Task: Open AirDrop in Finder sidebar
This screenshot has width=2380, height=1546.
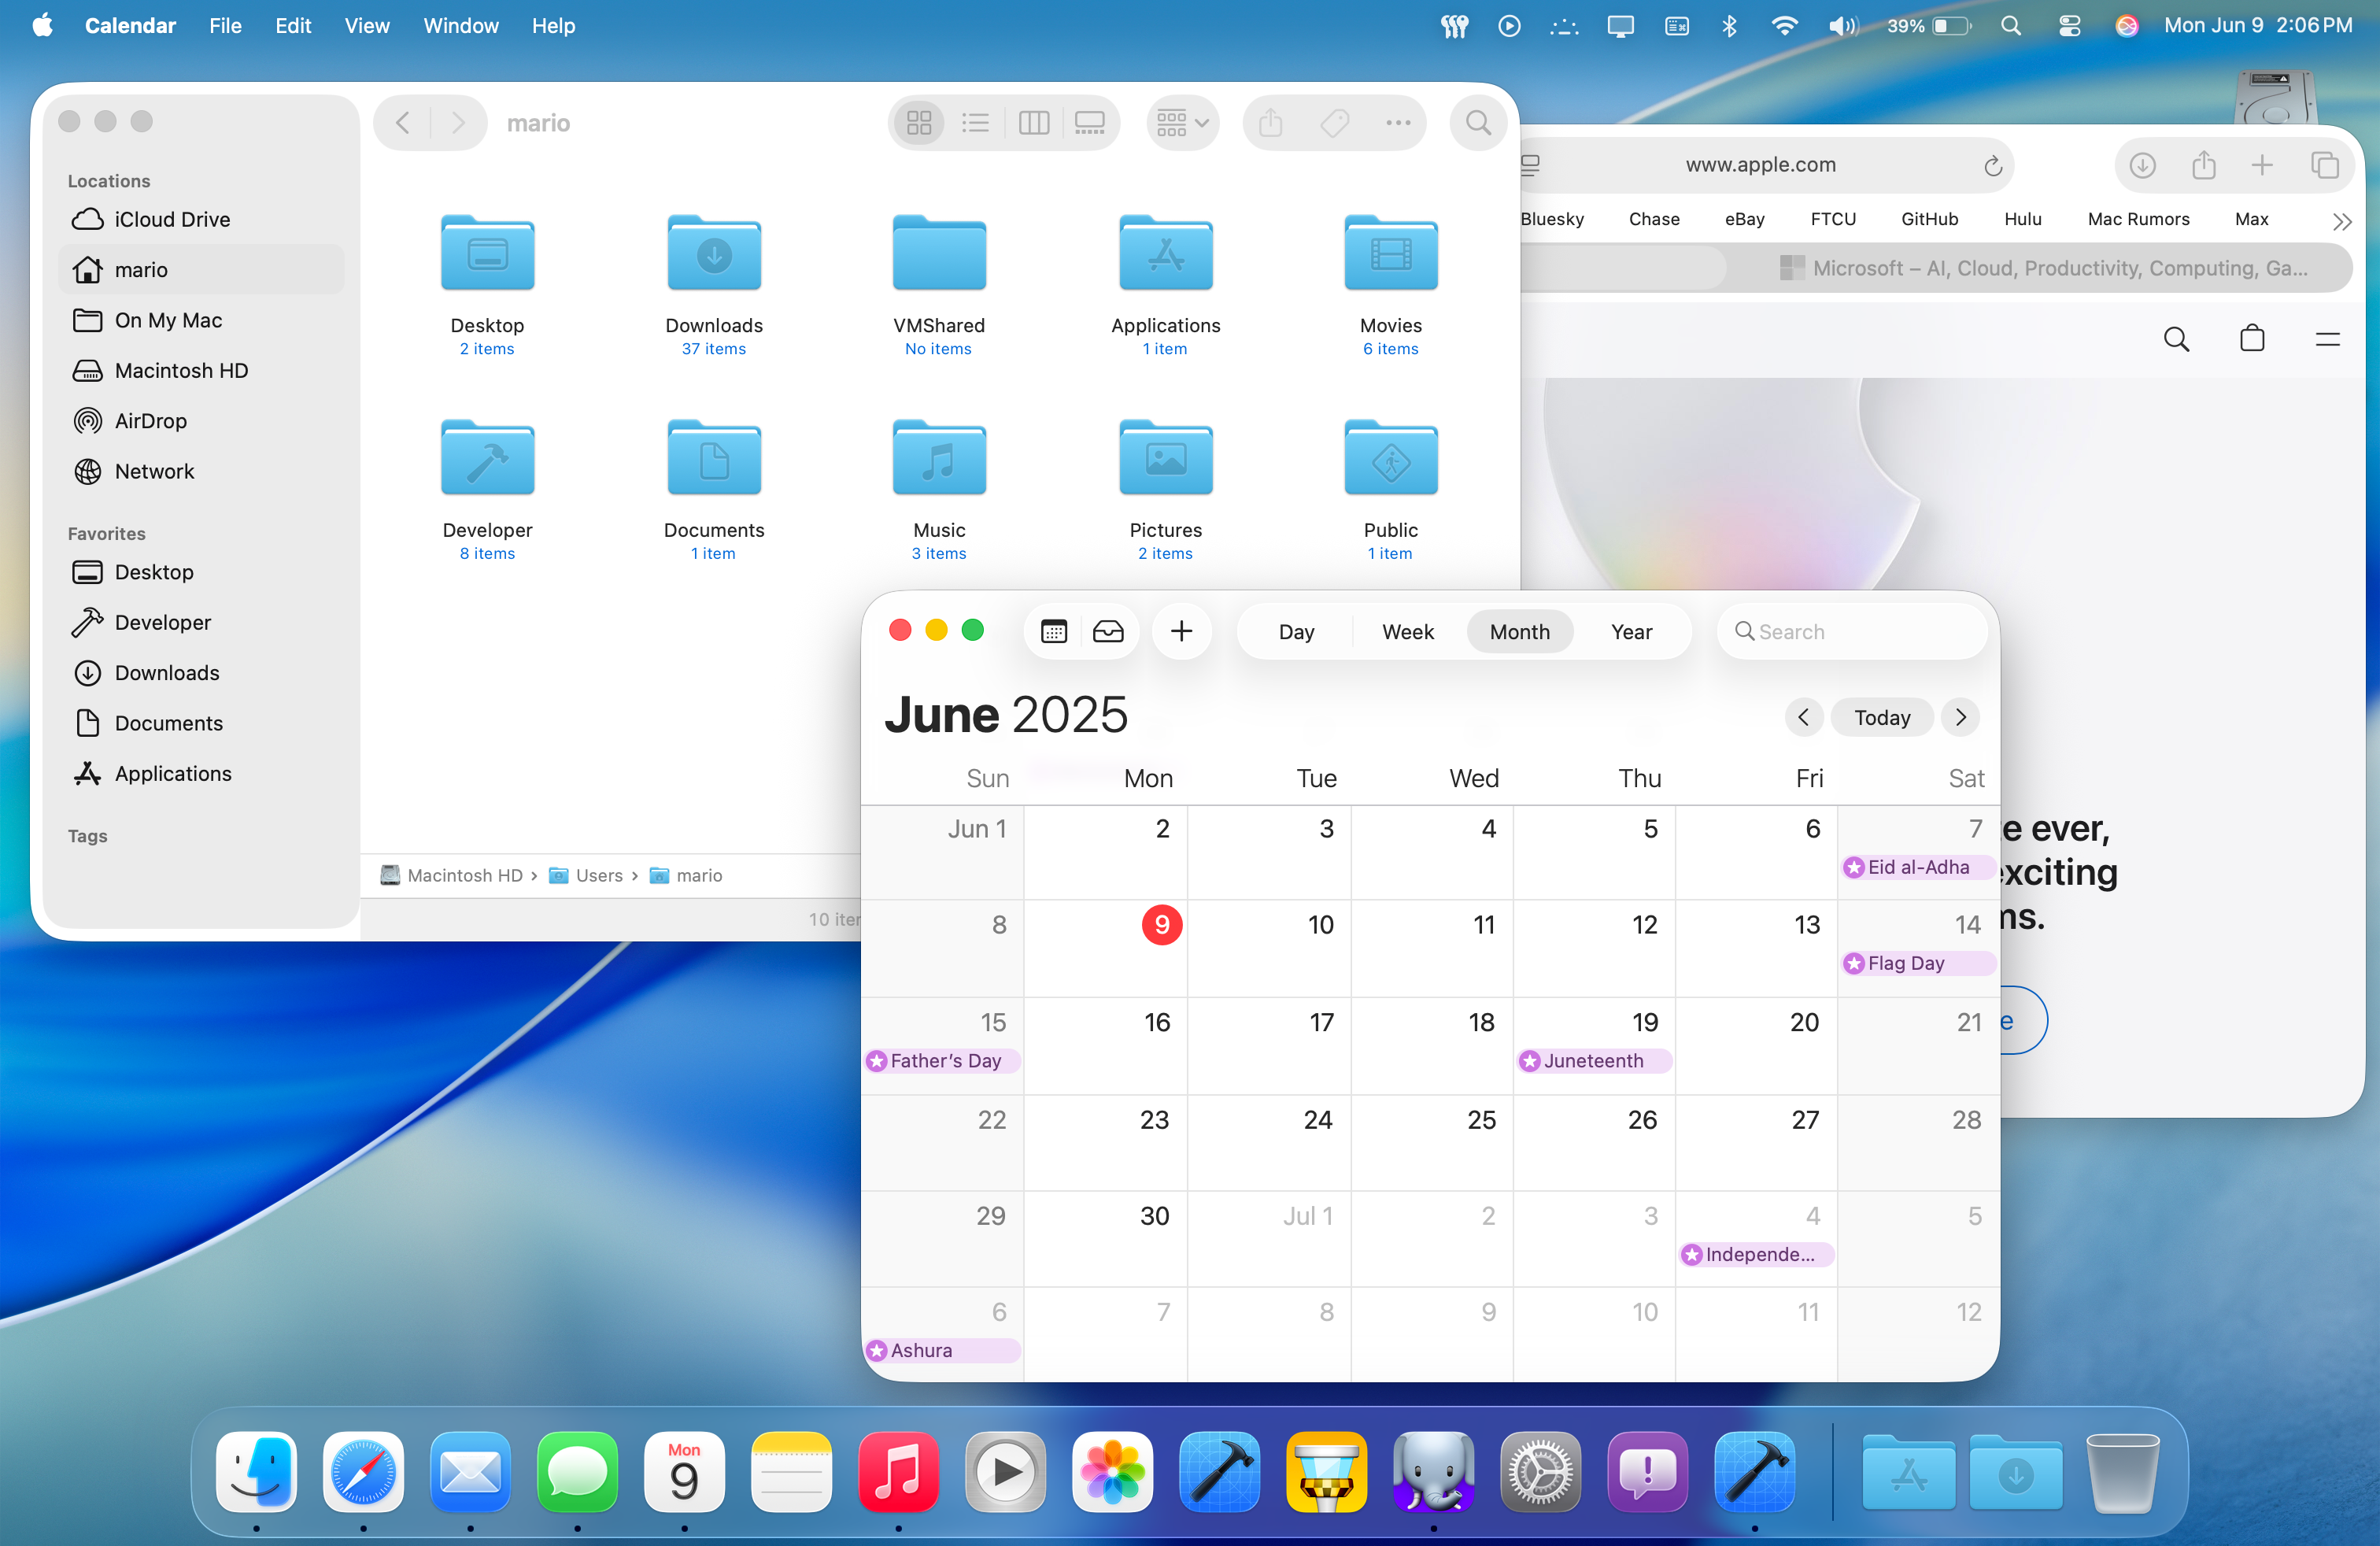Action: pos(201,421)
